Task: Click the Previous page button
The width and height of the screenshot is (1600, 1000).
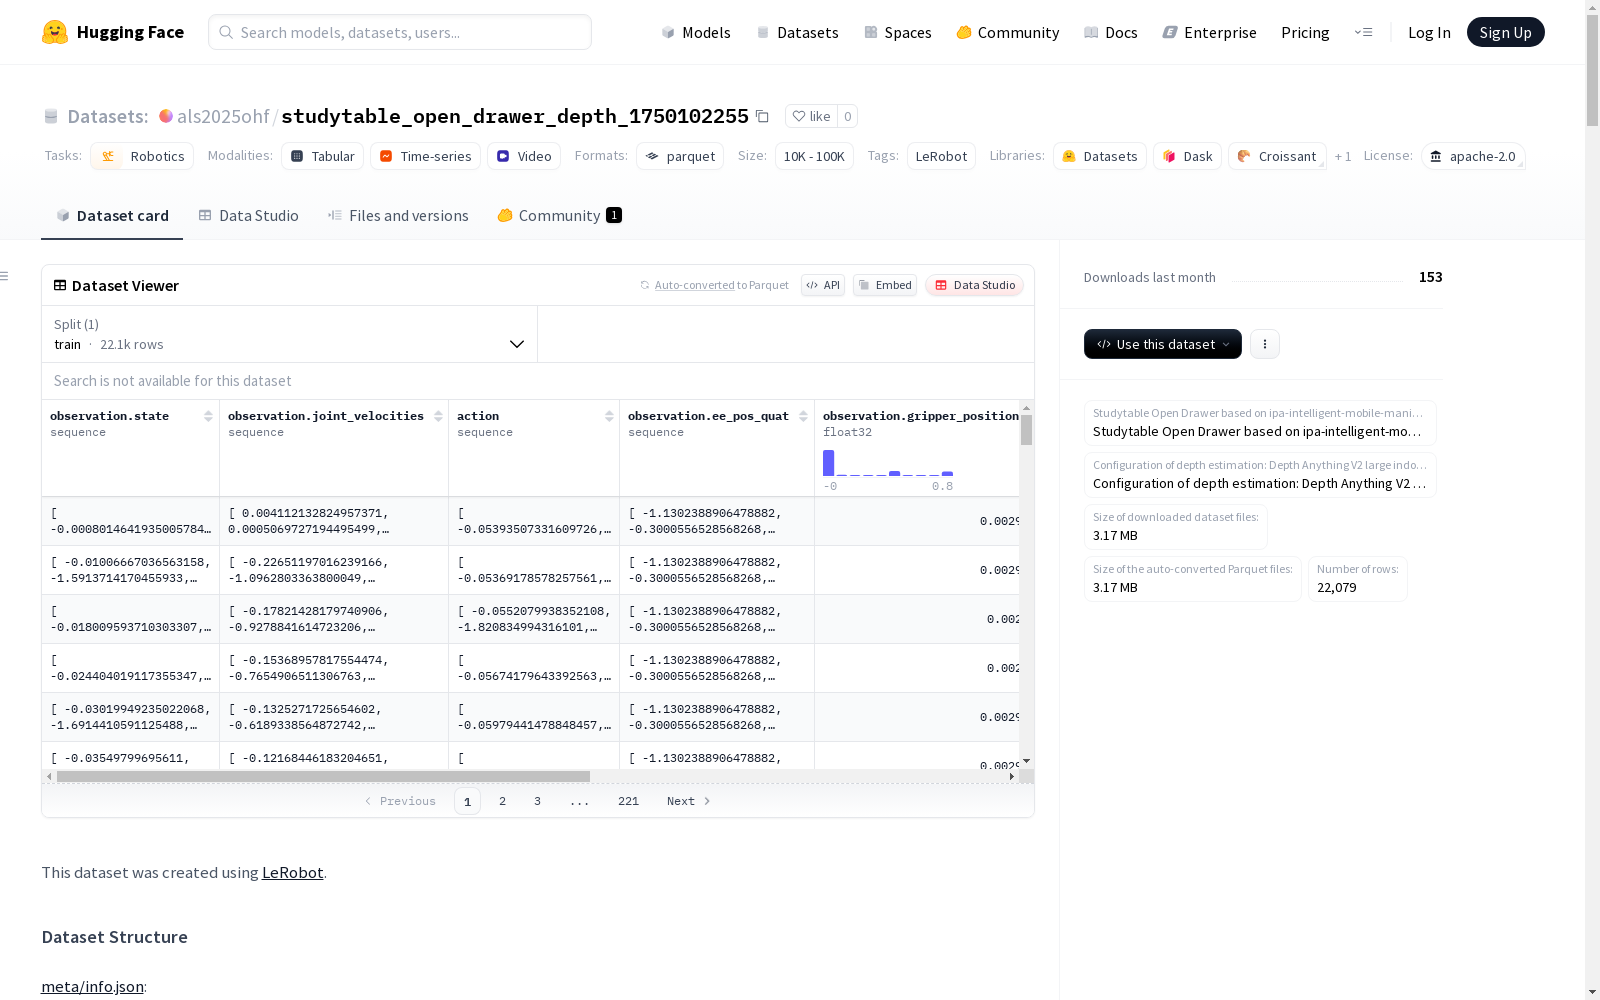Action: pyautogui.click(x=401, y=801)
